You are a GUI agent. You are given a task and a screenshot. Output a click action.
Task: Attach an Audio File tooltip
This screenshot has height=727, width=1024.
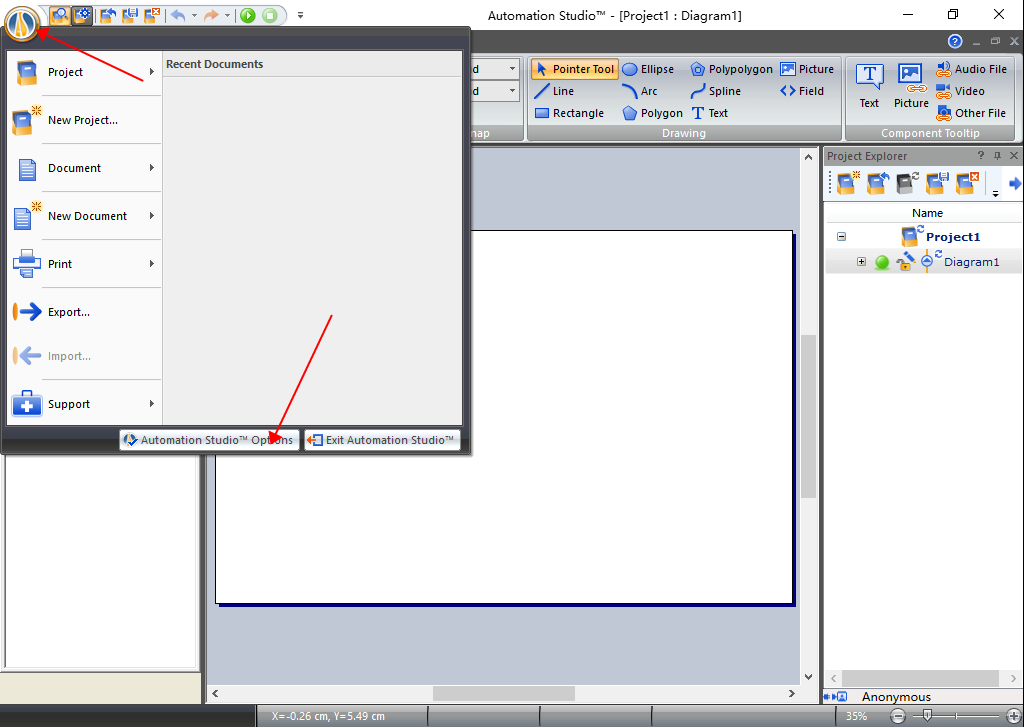[x=972, y=69]
